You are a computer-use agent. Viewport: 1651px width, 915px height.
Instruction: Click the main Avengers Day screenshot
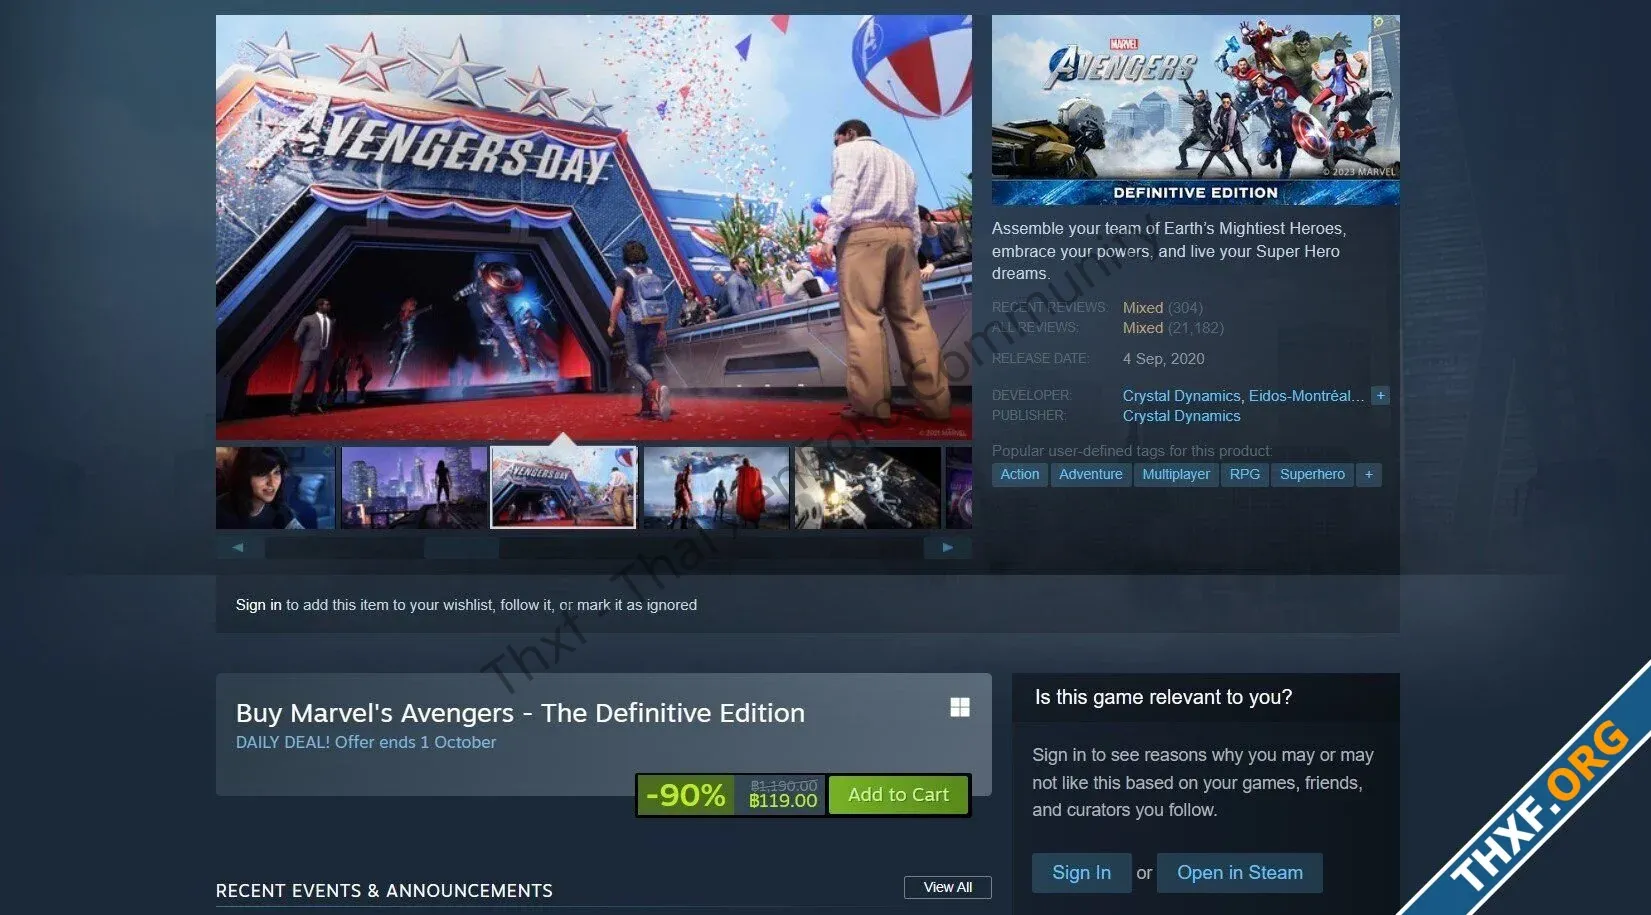point(594,227)
